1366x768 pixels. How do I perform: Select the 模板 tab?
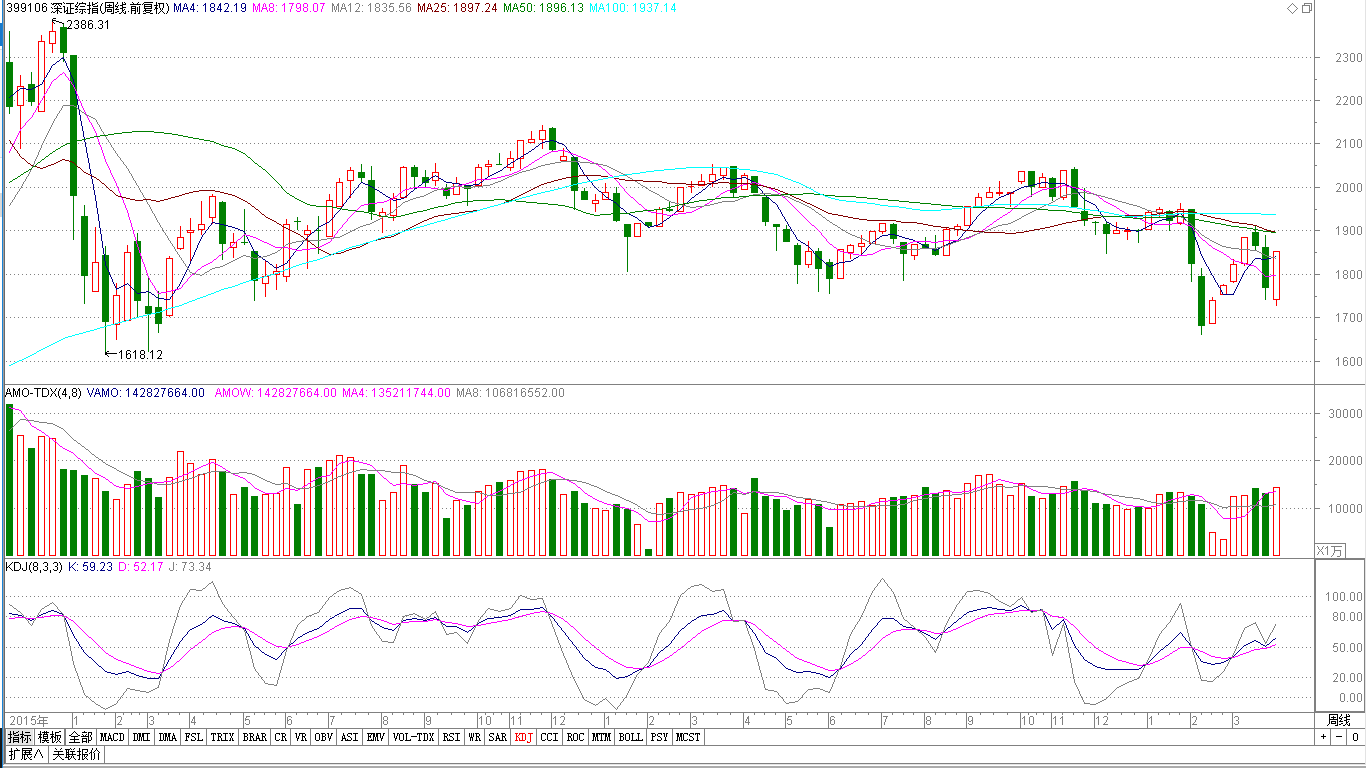pyautogui.click(x=50, y=737)
